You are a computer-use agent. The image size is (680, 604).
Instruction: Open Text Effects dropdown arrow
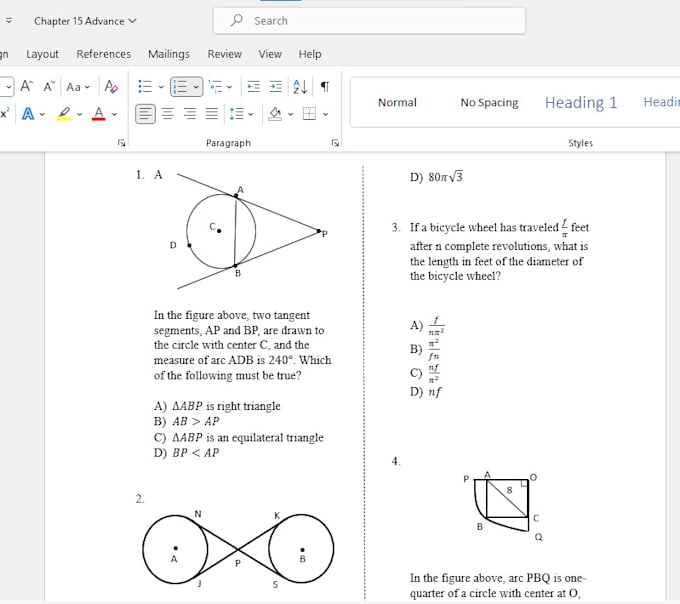(42, 114)
